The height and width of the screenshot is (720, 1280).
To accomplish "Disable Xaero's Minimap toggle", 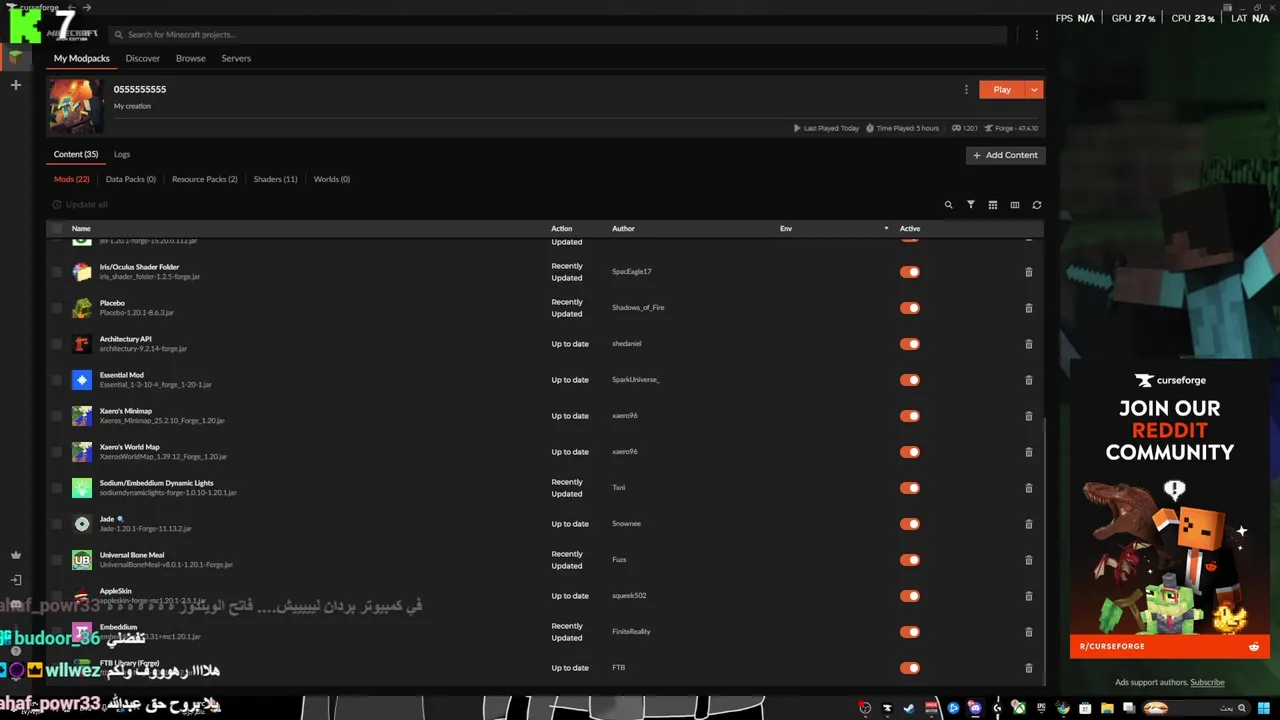I will pyautogui.click(x=909, y=416).
